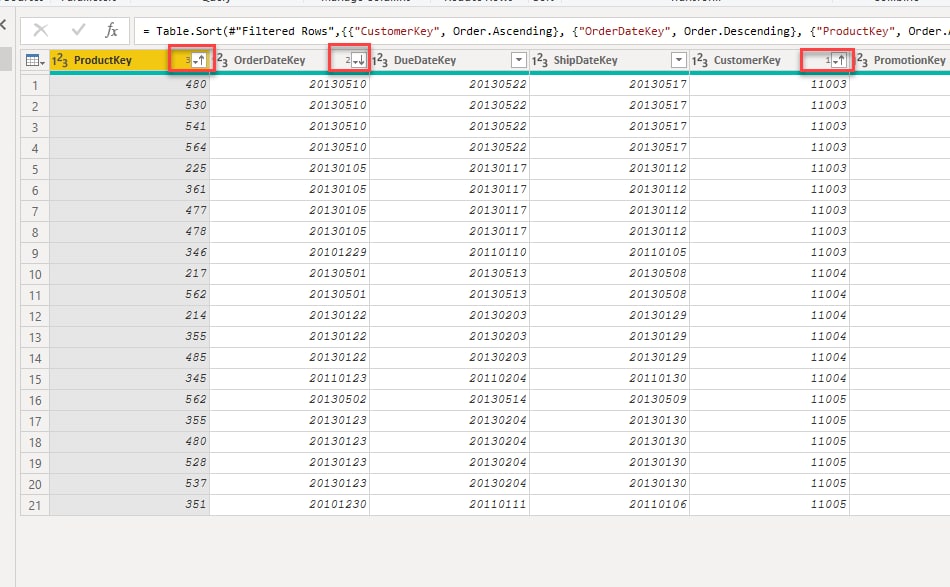This screenshot has height=587, width=950.
Task: Click ProductKey cell 485 in row 14
Action: coord(130,357)
